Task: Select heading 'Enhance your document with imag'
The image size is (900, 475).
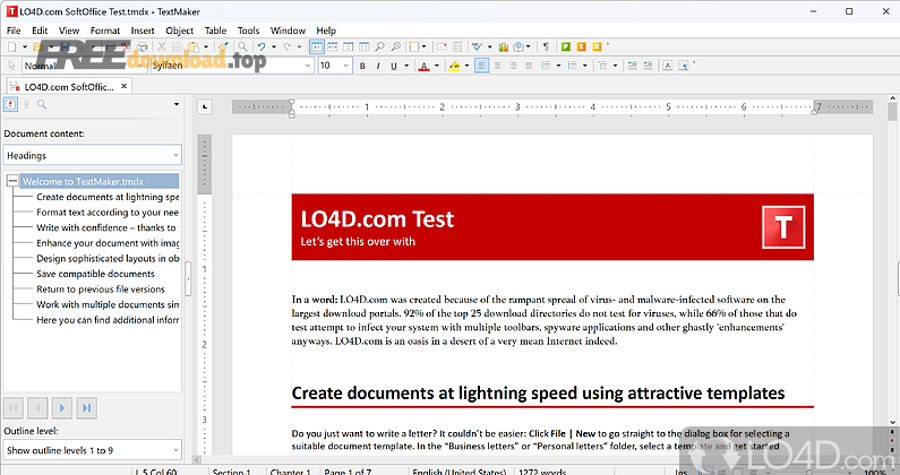Action: 107,243
